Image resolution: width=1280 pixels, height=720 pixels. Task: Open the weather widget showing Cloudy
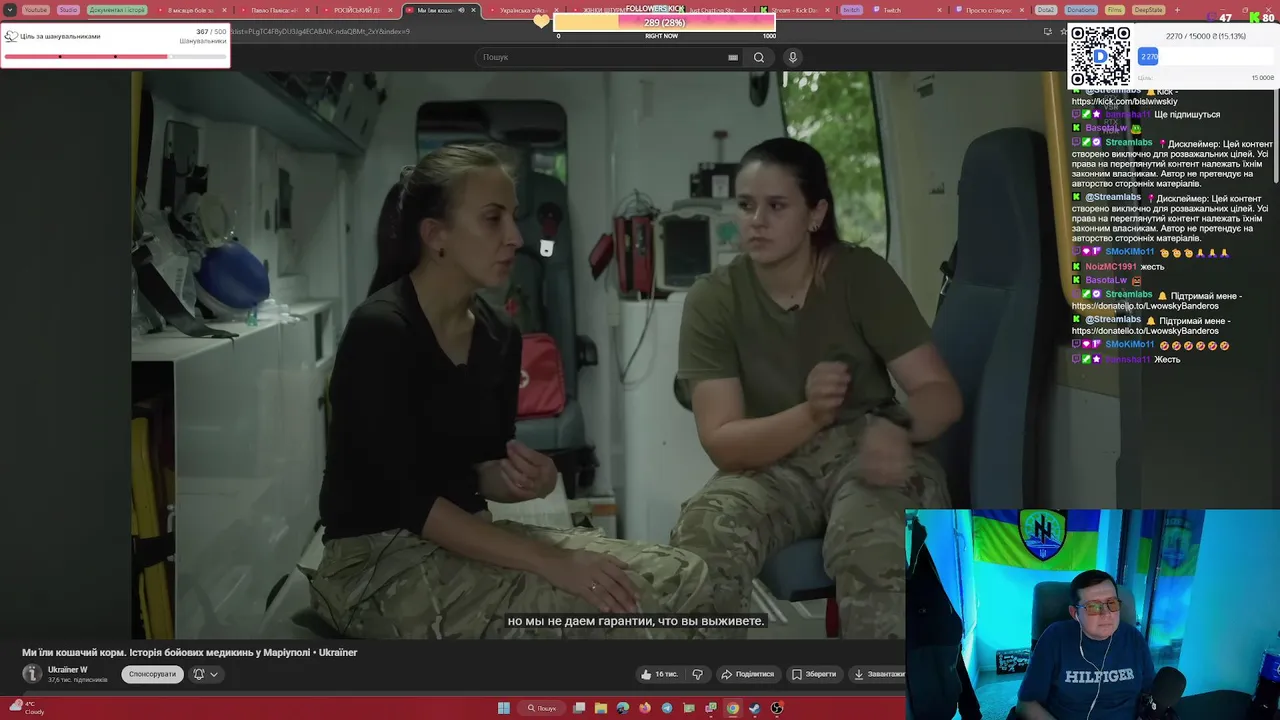coord(28,708)
